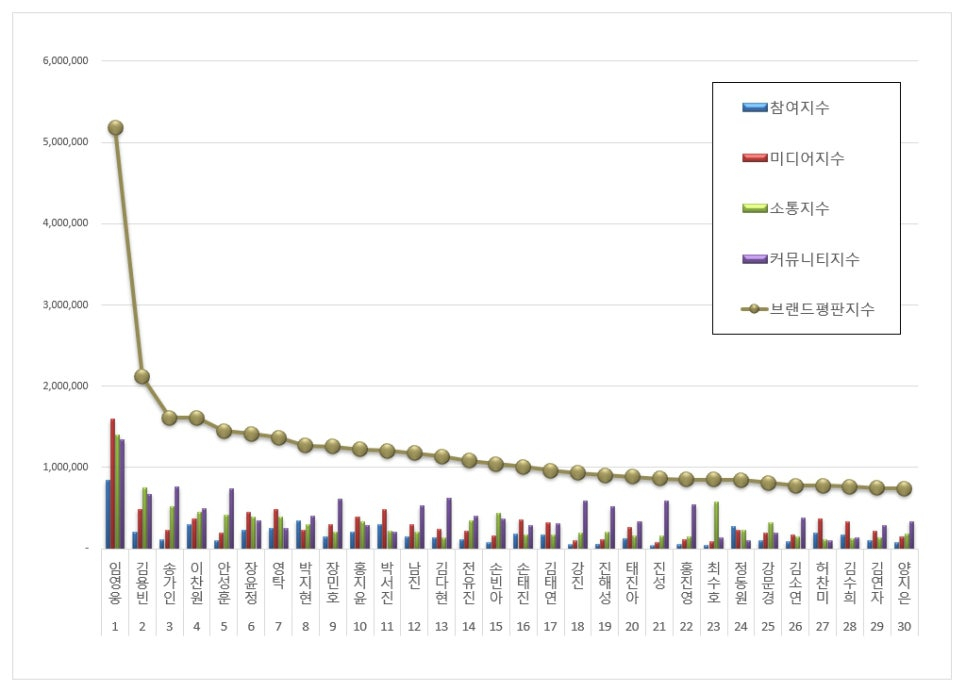Select the 3,000,000 y-axis label
The height and width of the screenshot is (691, 966).
67,305
